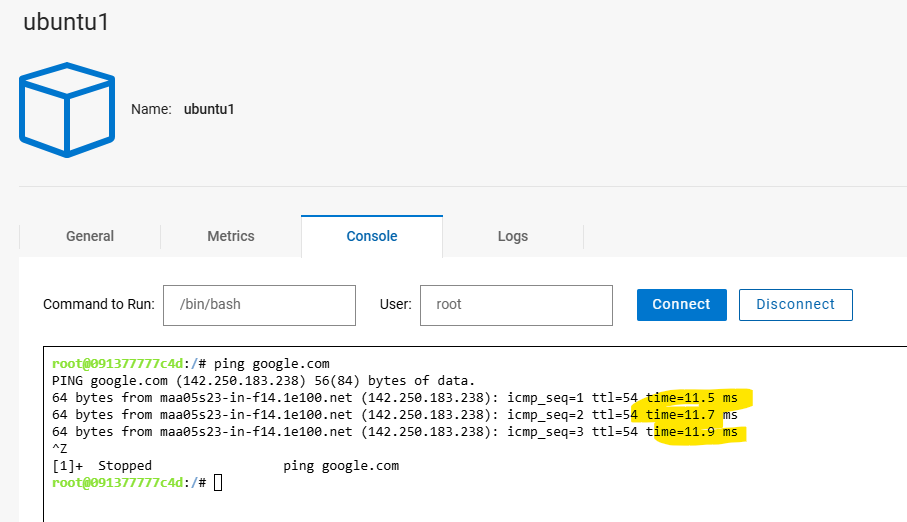Select the Console tab

click(372, 237)
